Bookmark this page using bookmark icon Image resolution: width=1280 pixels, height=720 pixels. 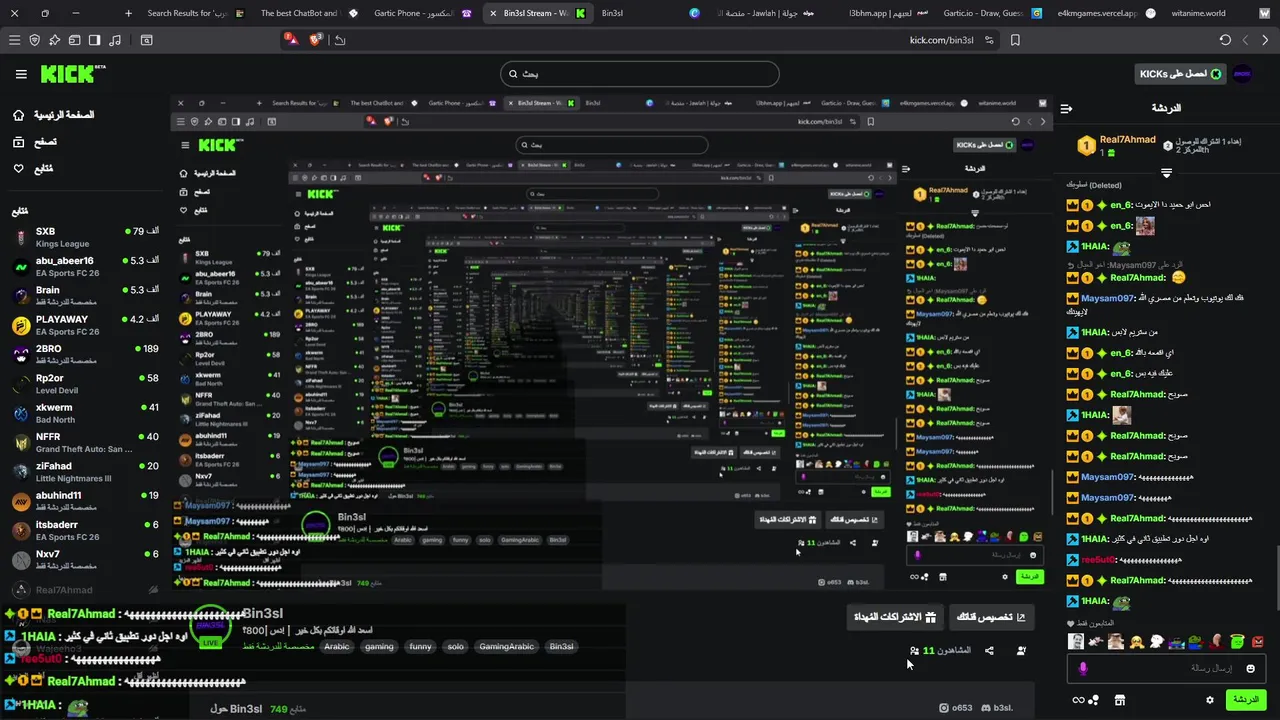[1015, 40]
